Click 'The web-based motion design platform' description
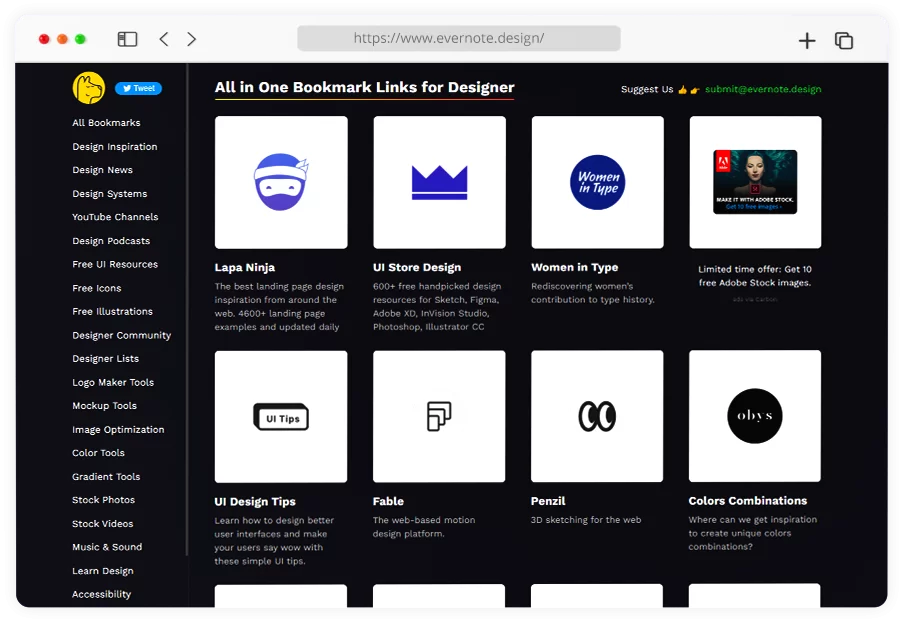The width and height of the screenshot is (903, 622). [424, 527]
